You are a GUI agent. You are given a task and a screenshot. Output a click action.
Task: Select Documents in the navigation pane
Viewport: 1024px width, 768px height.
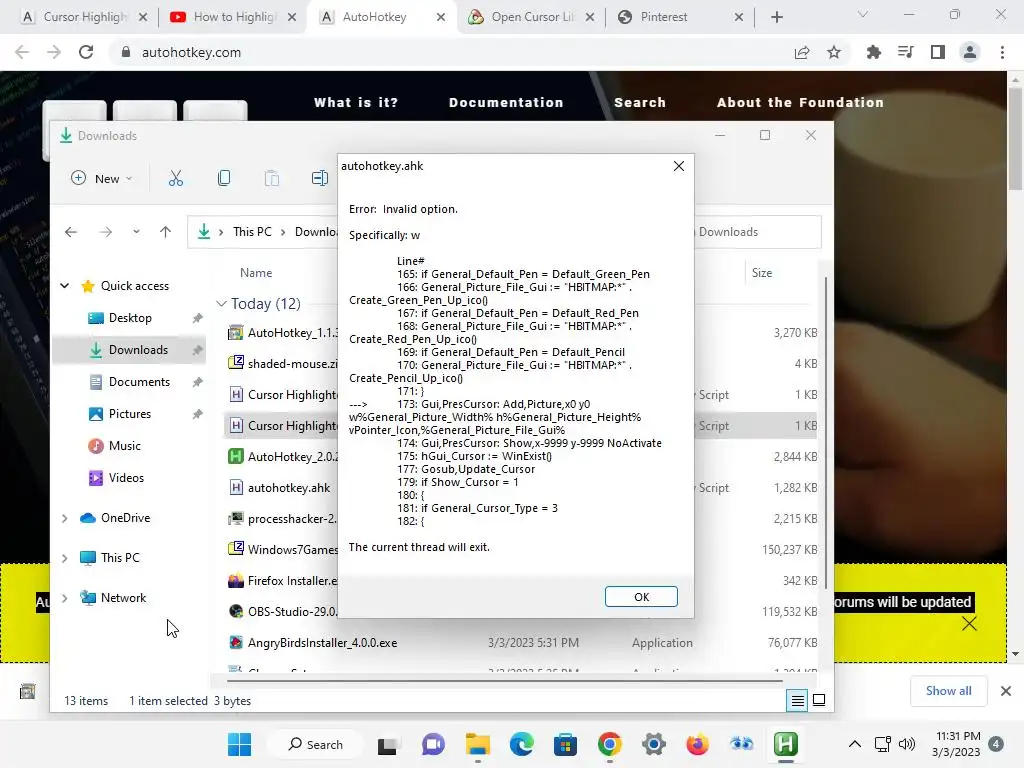[x=139, y=382]
